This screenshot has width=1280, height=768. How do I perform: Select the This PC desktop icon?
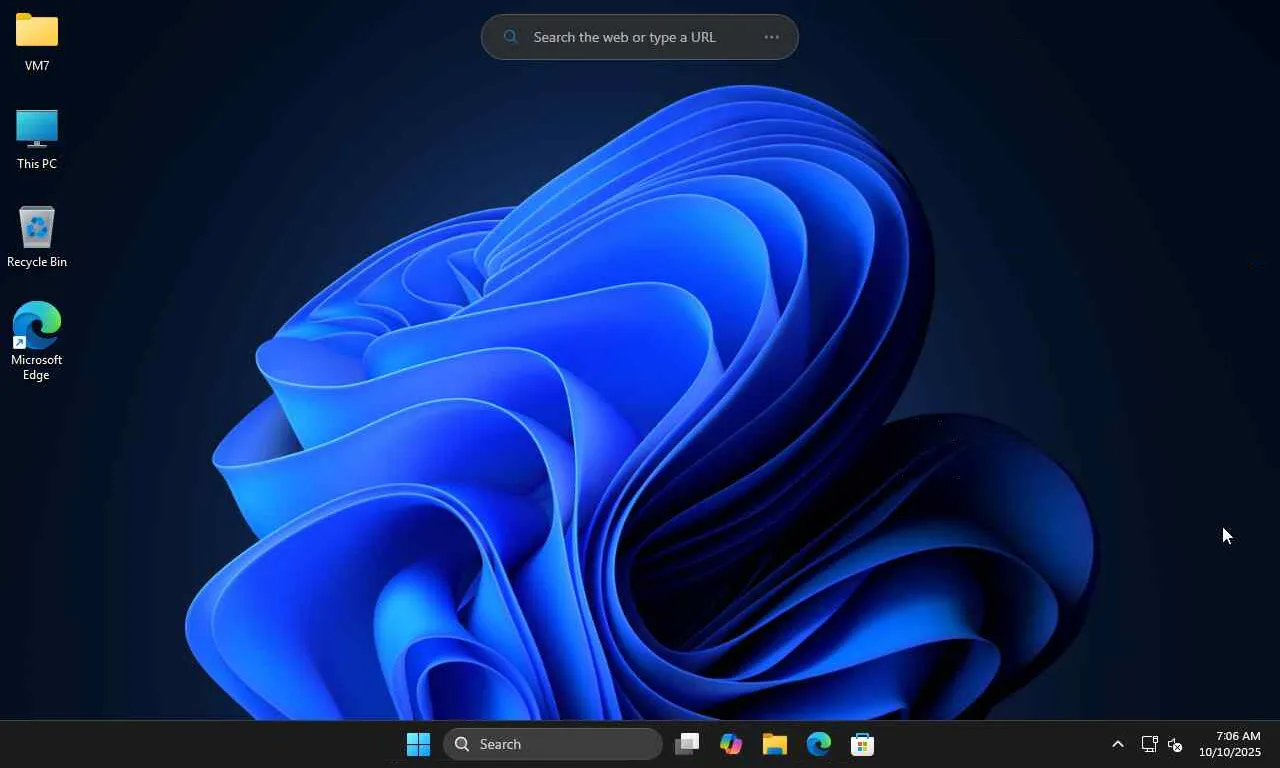pyautogui.click(x=37, y=139)
